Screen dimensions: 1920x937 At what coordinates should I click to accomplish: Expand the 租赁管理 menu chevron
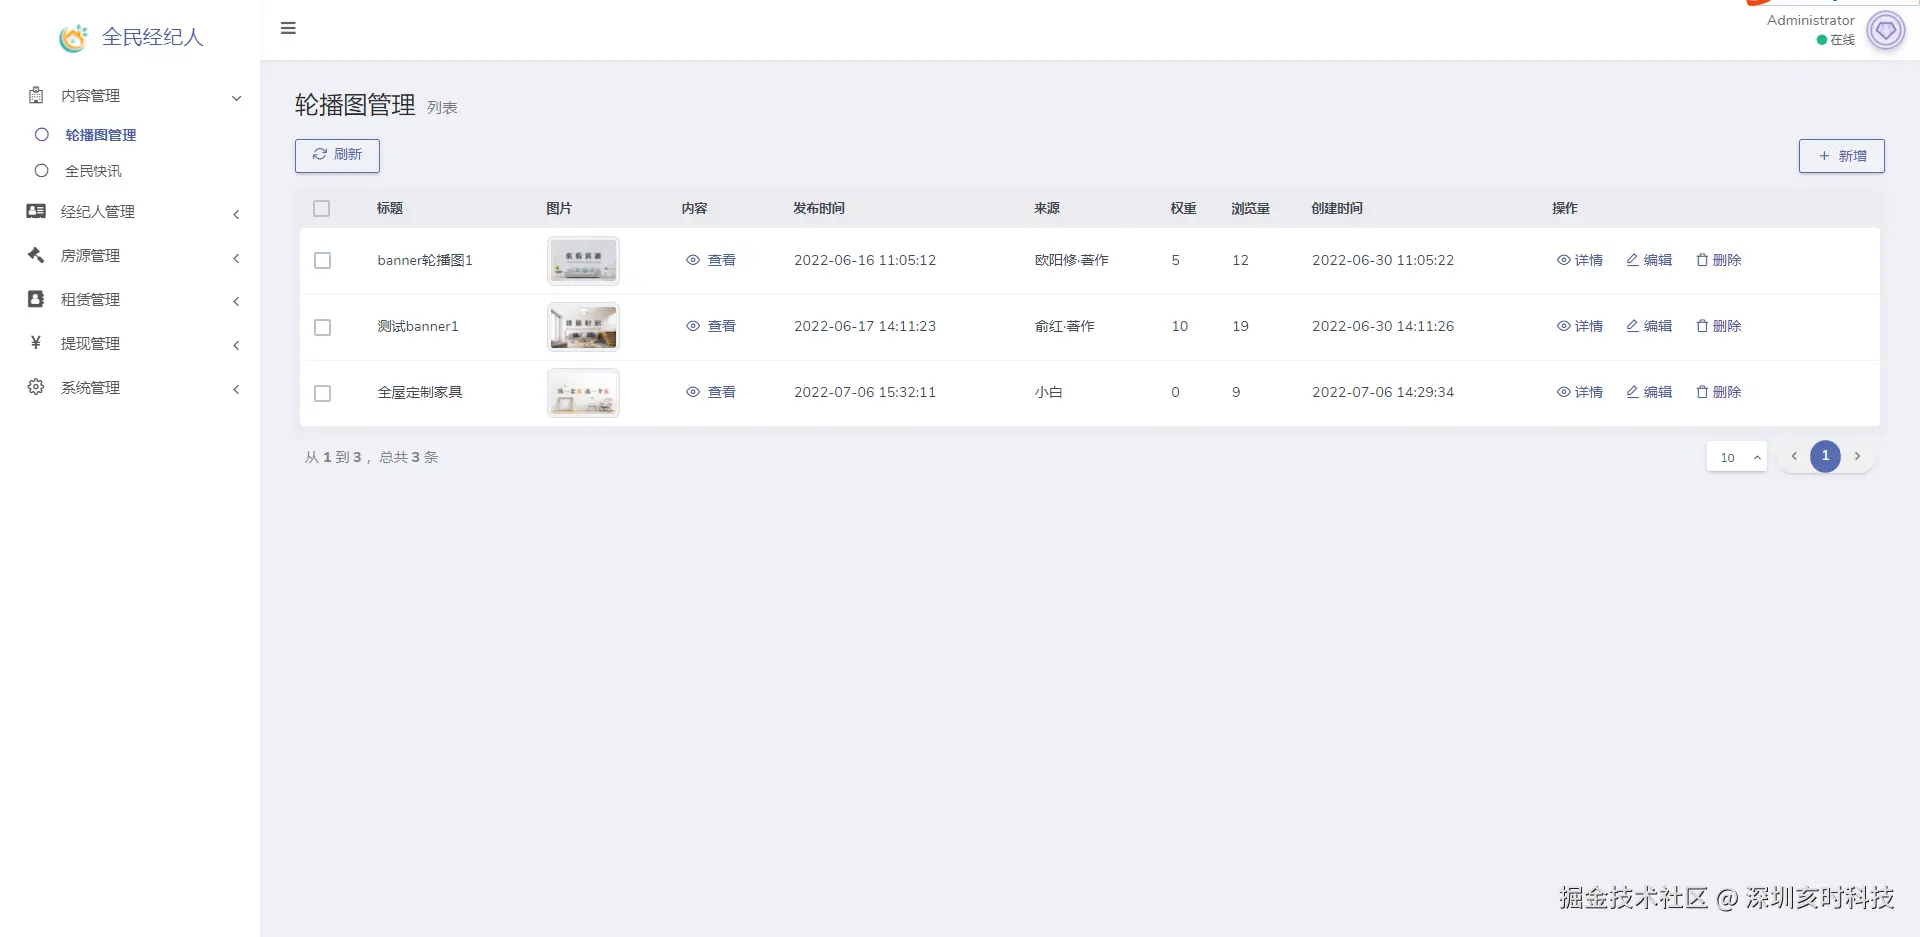(236, 301)
